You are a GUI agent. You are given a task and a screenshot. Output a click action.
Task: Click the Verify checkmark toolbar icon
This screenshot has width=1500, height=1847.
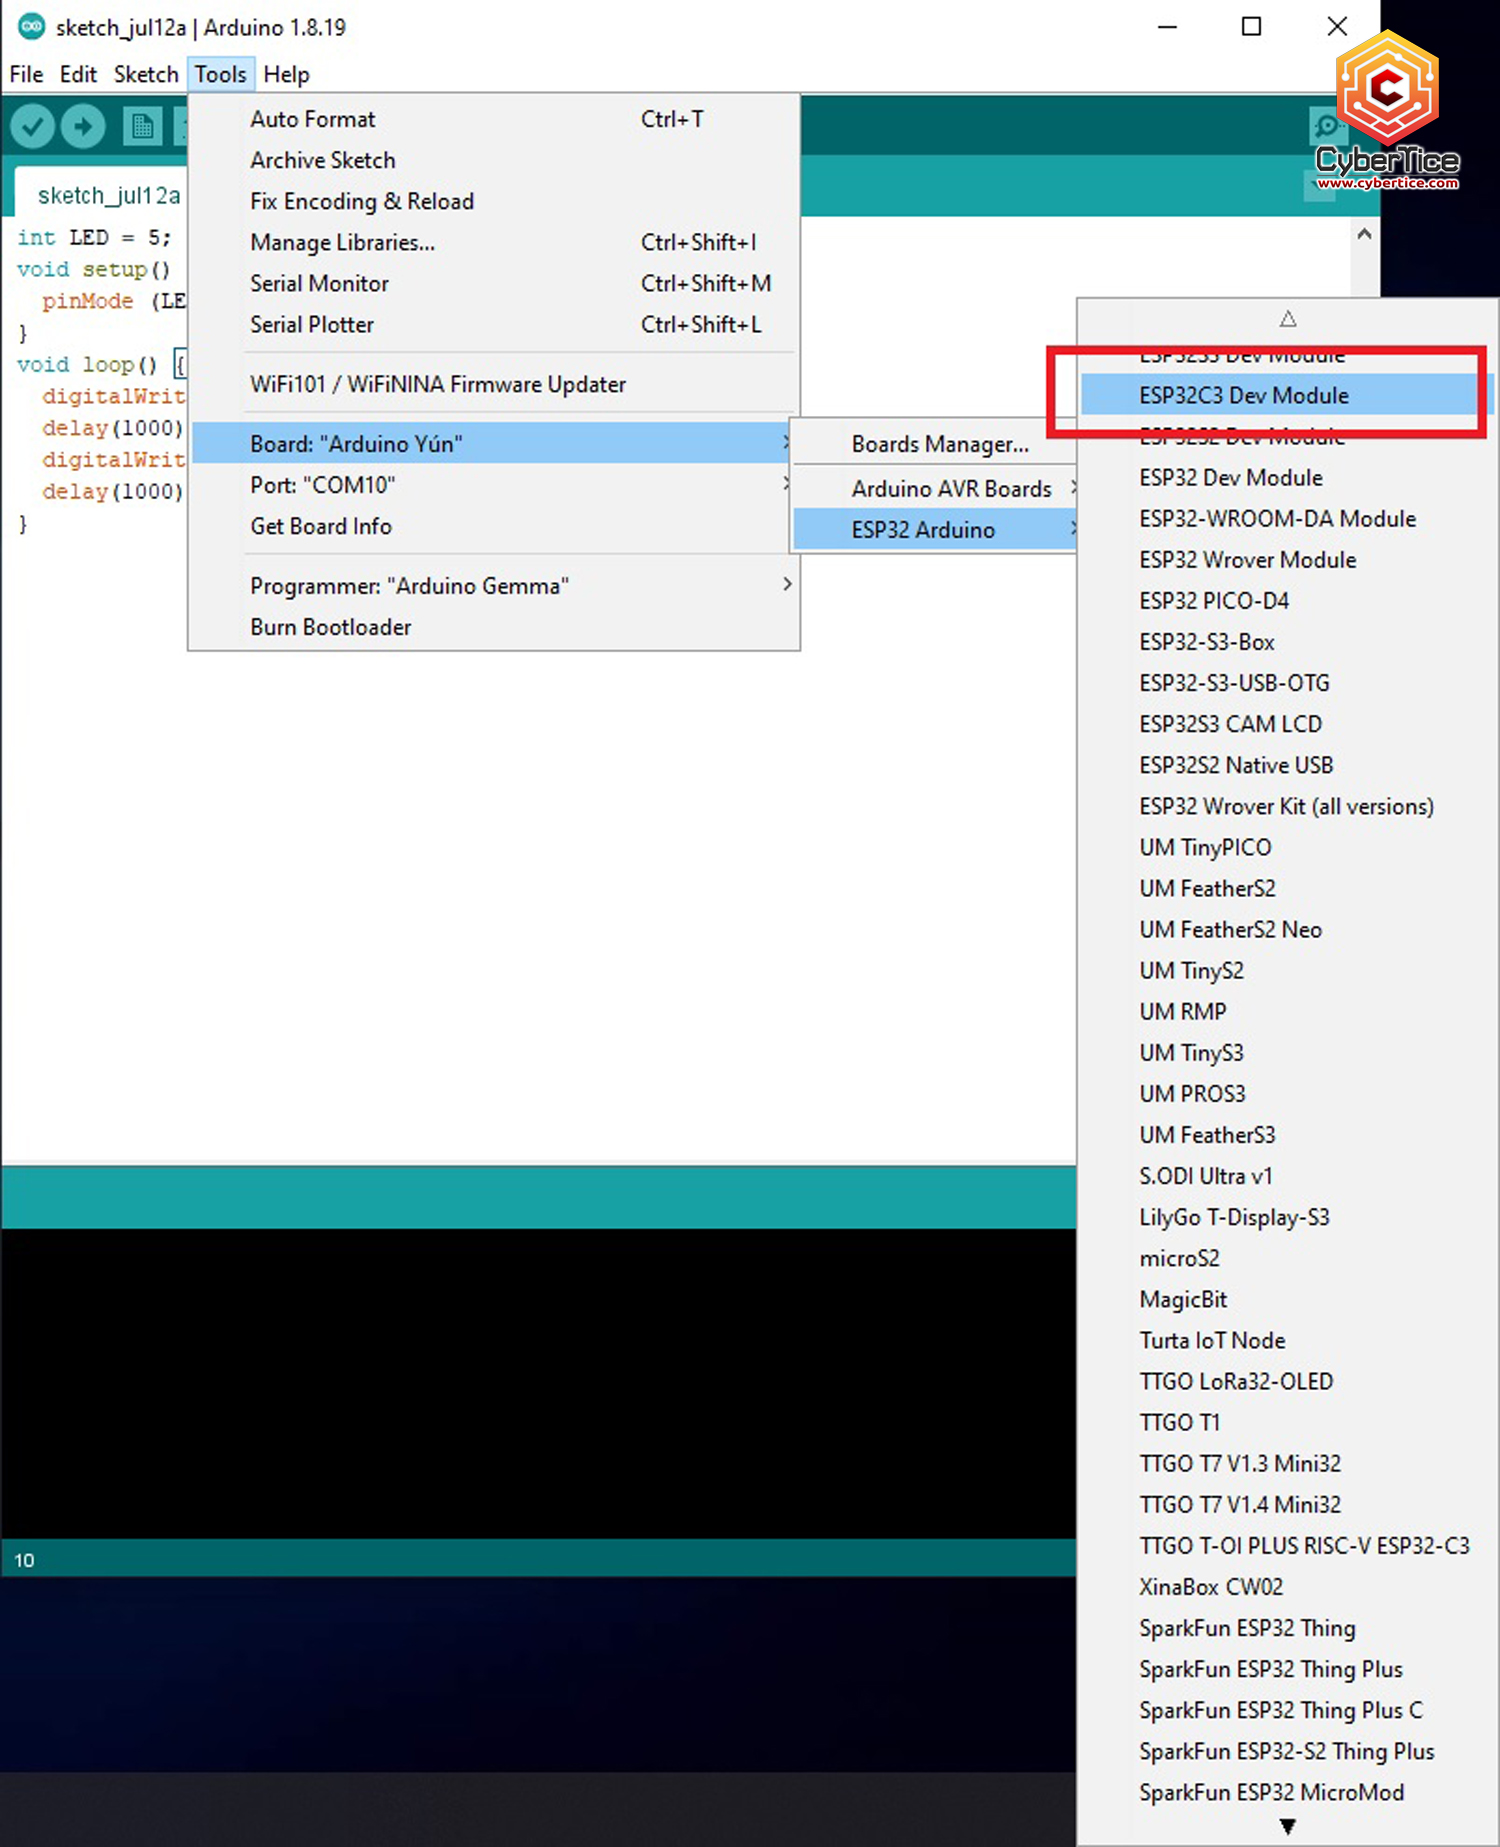point(33,127)
